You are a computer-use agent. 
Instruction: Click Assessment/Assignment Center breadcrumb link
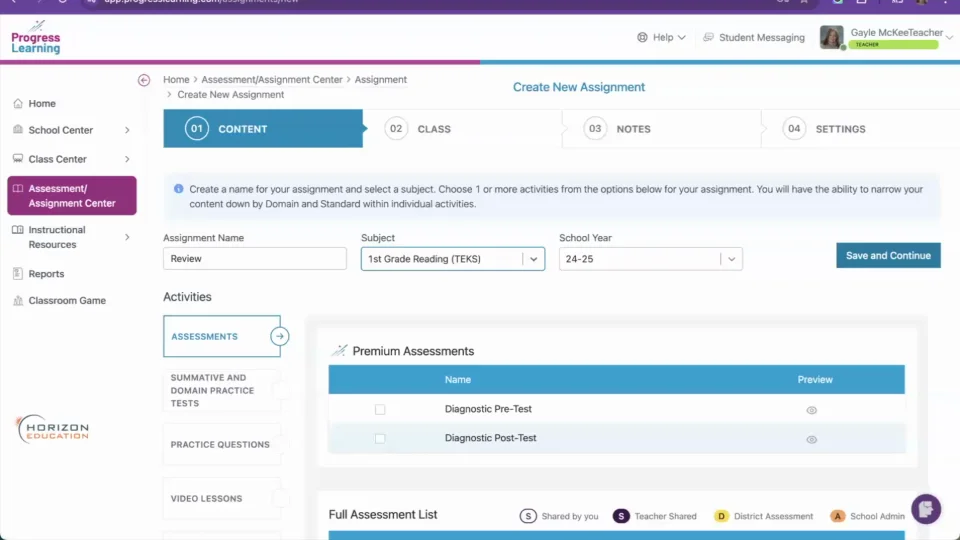(271, 80)
